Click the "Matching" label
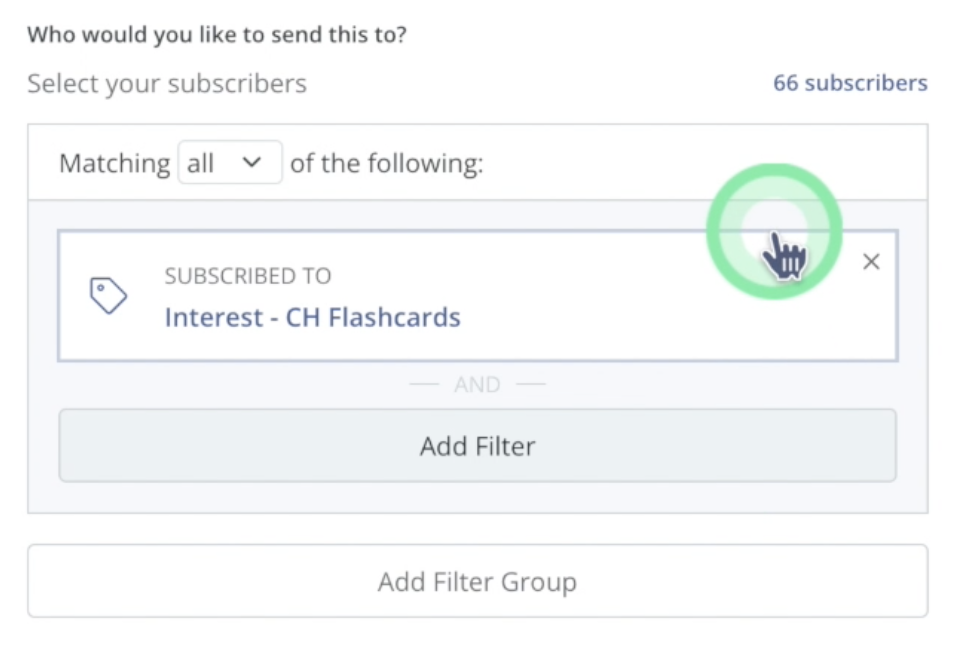Screen dimensions: 966x650 tap(115, 163)
